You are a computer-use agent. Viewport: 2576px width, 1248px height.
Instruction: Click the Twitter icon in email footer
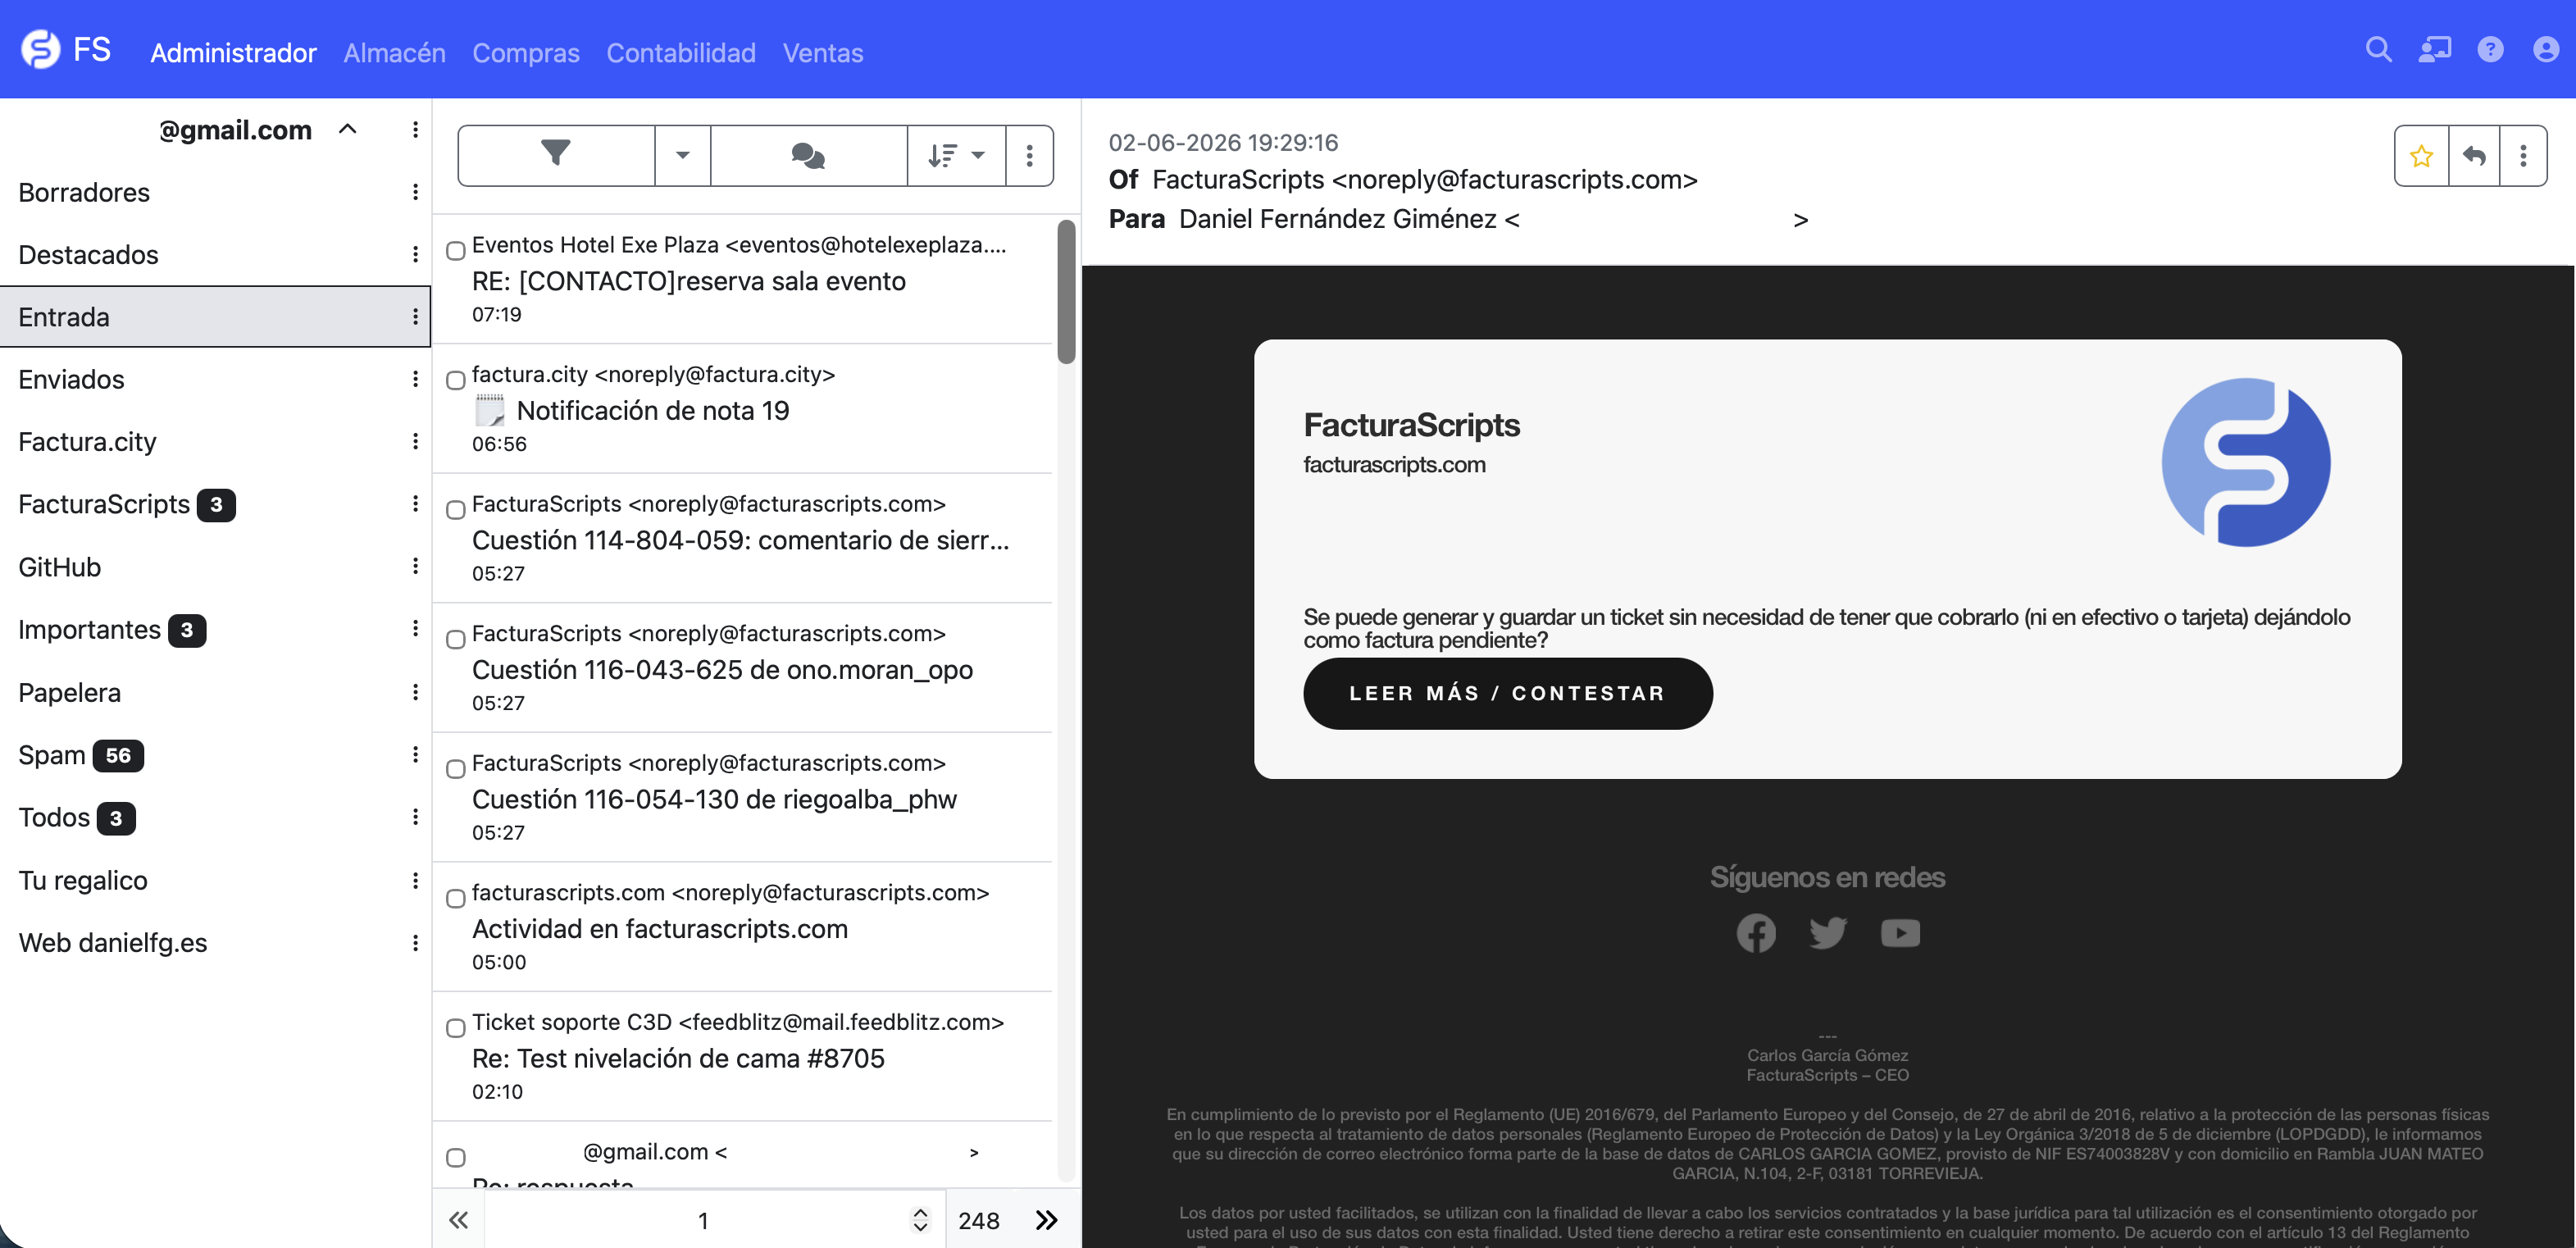(x=1828, y=933)
